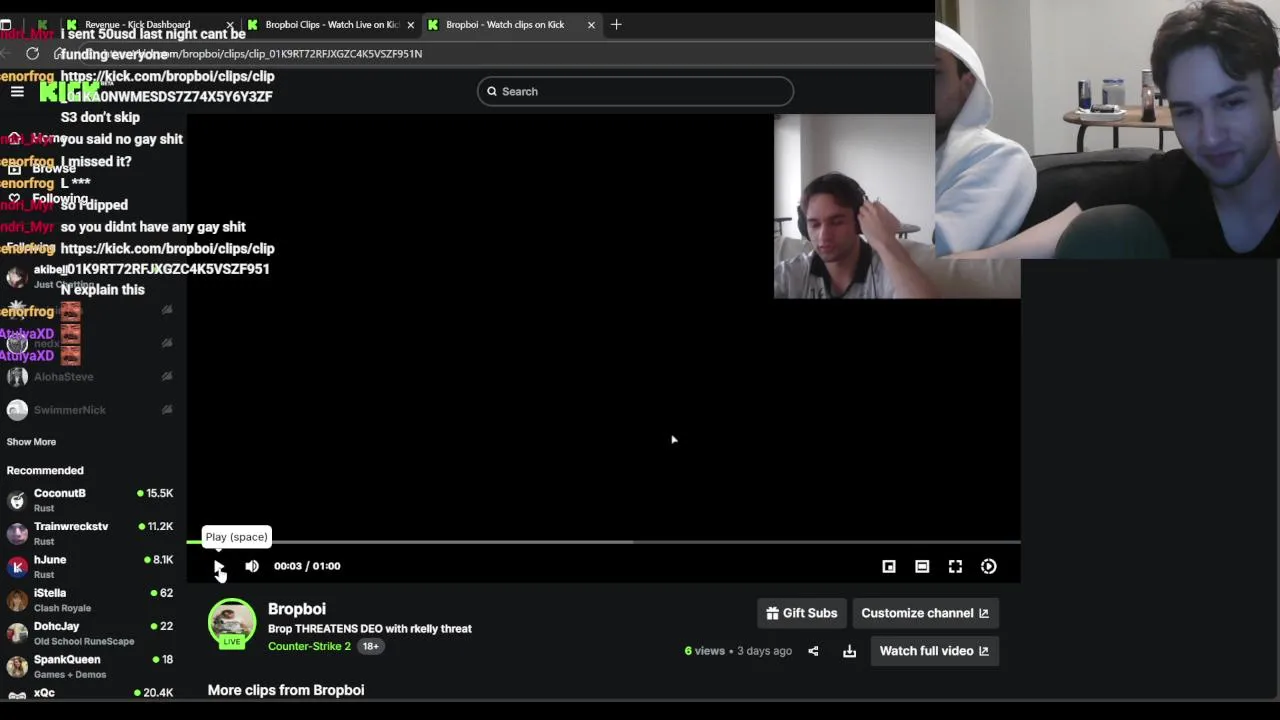The width and height of the screenshot is (1280, 720).
Task: Click the SwimmerNick avatar icon
Action: (x=17, y=410)
